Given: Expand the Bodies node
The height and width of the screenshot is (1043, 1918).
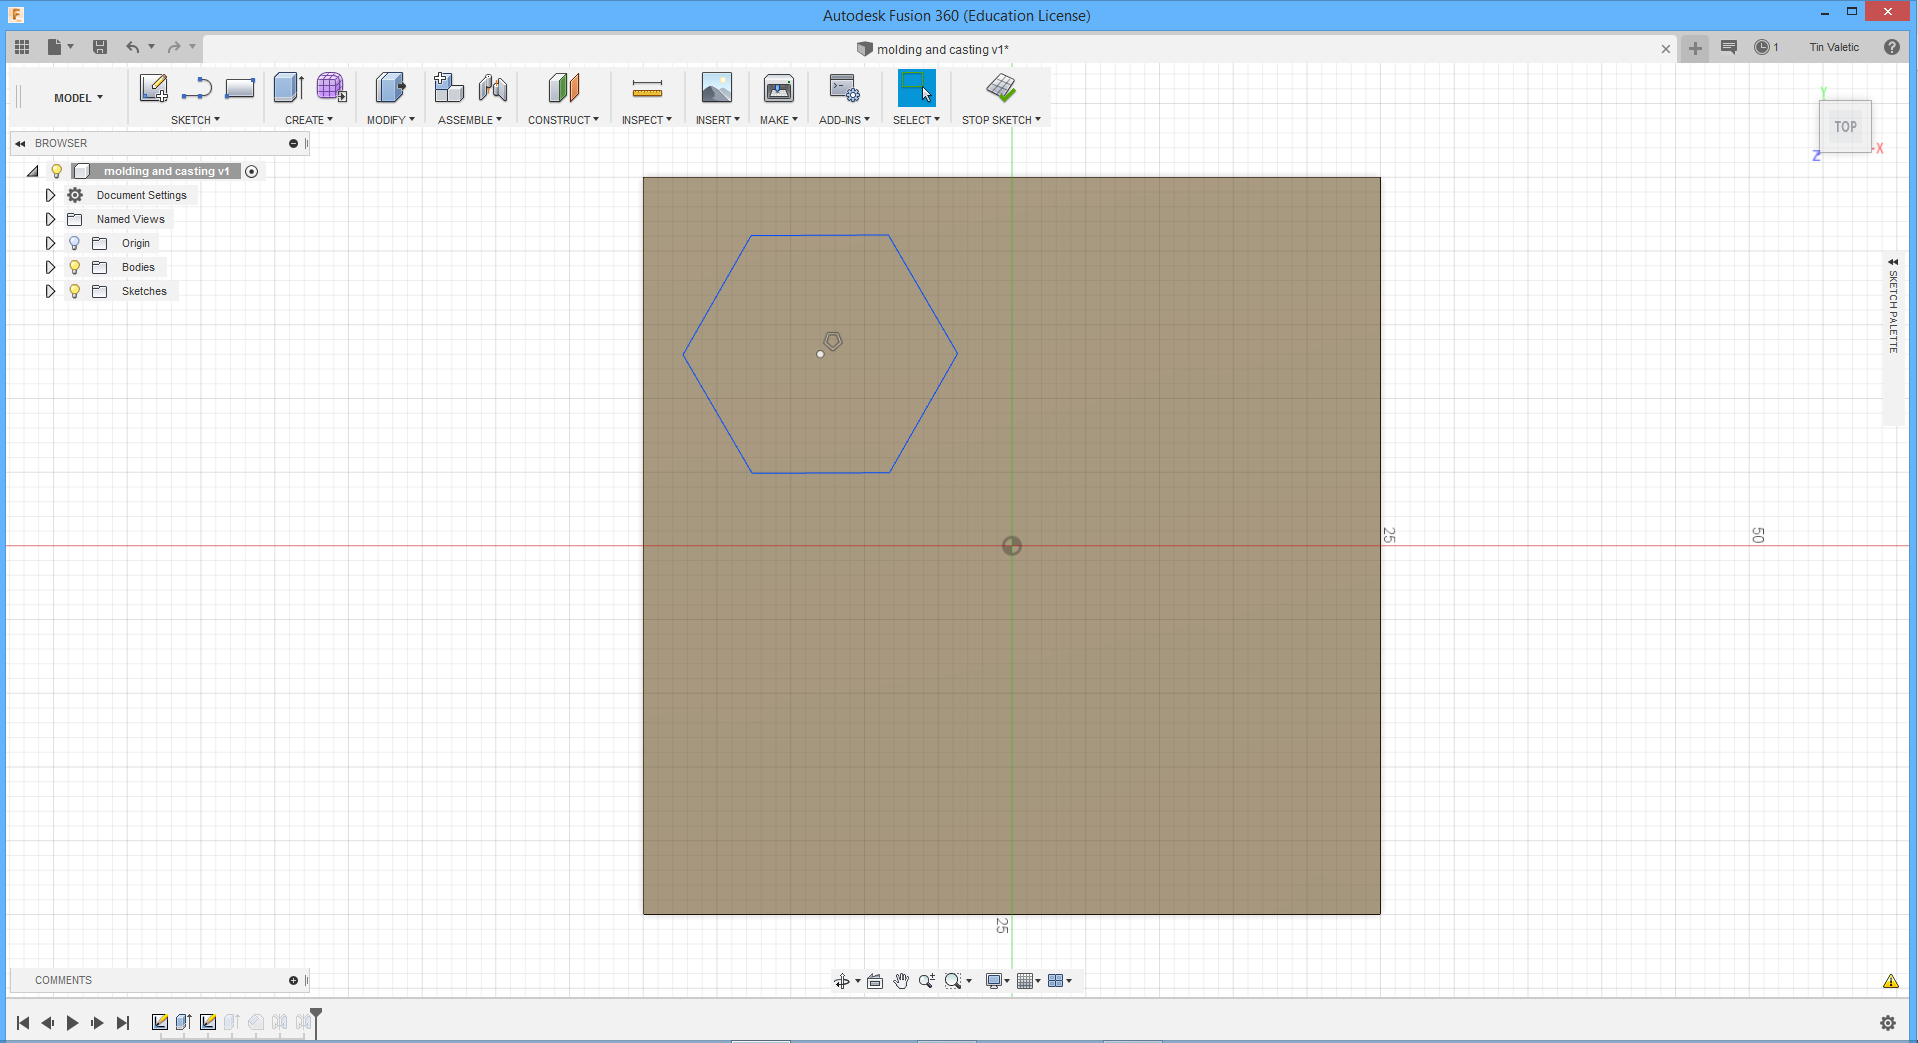Looking at the screenshot, I should [x=50, y=267].
